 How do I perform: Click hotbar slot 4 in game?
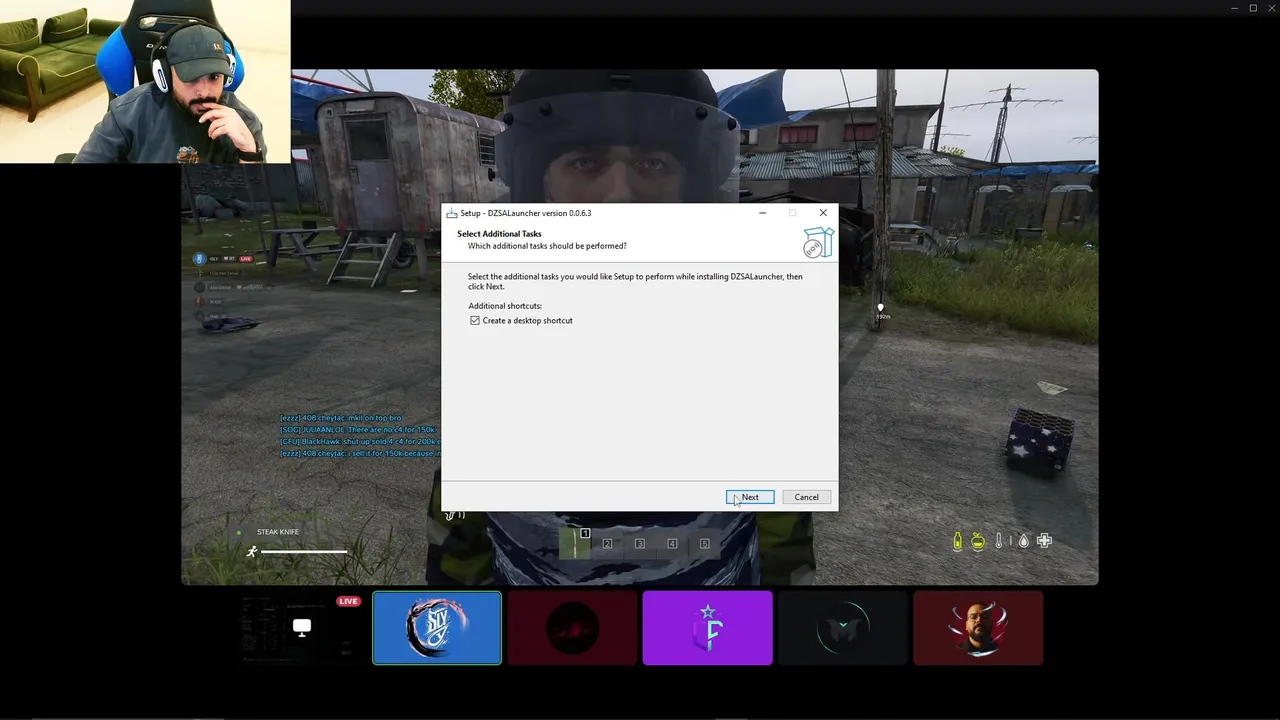[x=672, y=543]
